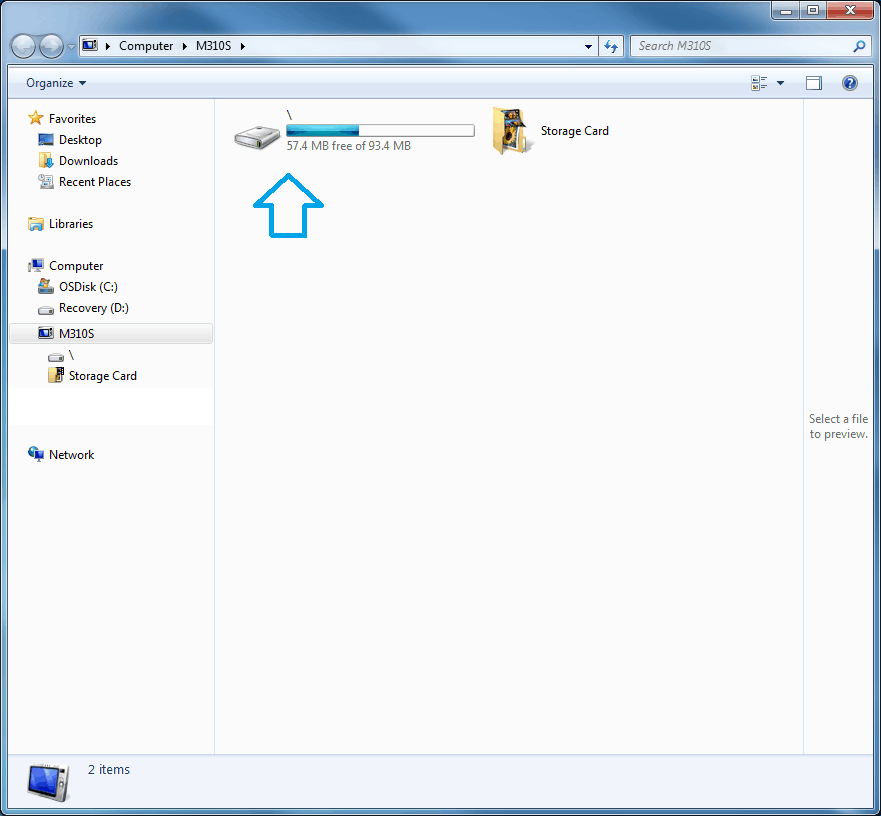
Task: Refresh the M310S folder view
Action: click(611, 45)
